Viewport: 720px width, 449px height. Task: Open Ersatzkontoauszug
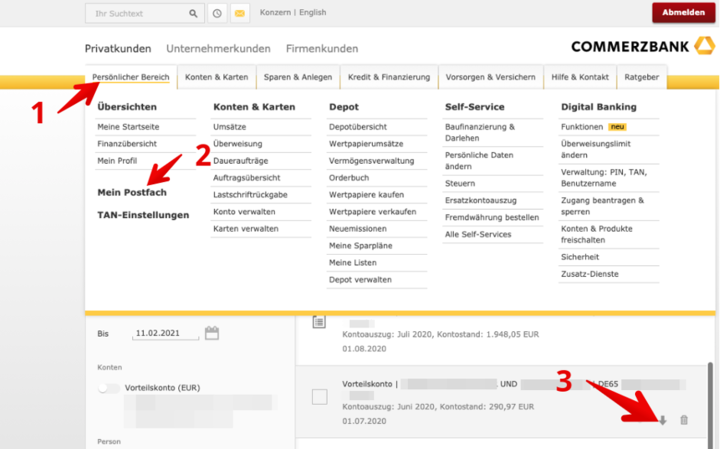pyautogui.click(x=481, y=200)
